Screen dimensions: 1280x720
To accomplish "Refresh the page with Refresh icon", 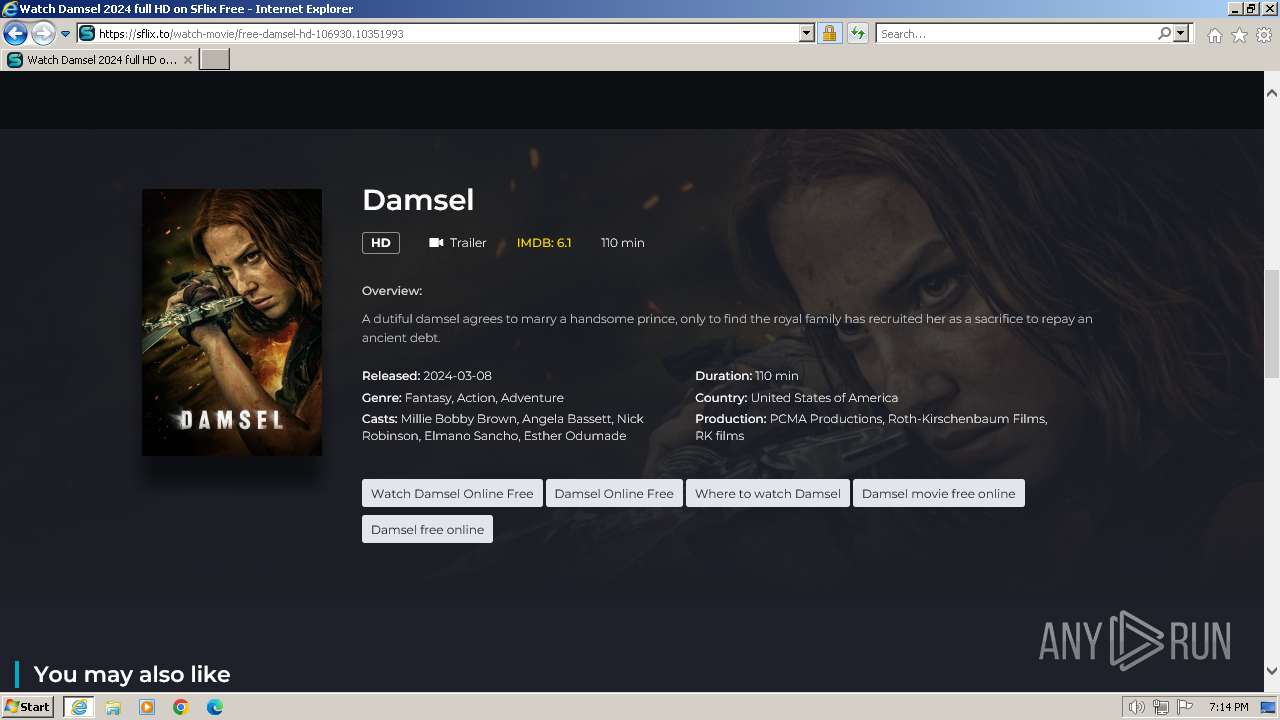I will click(x=857, y=34).
